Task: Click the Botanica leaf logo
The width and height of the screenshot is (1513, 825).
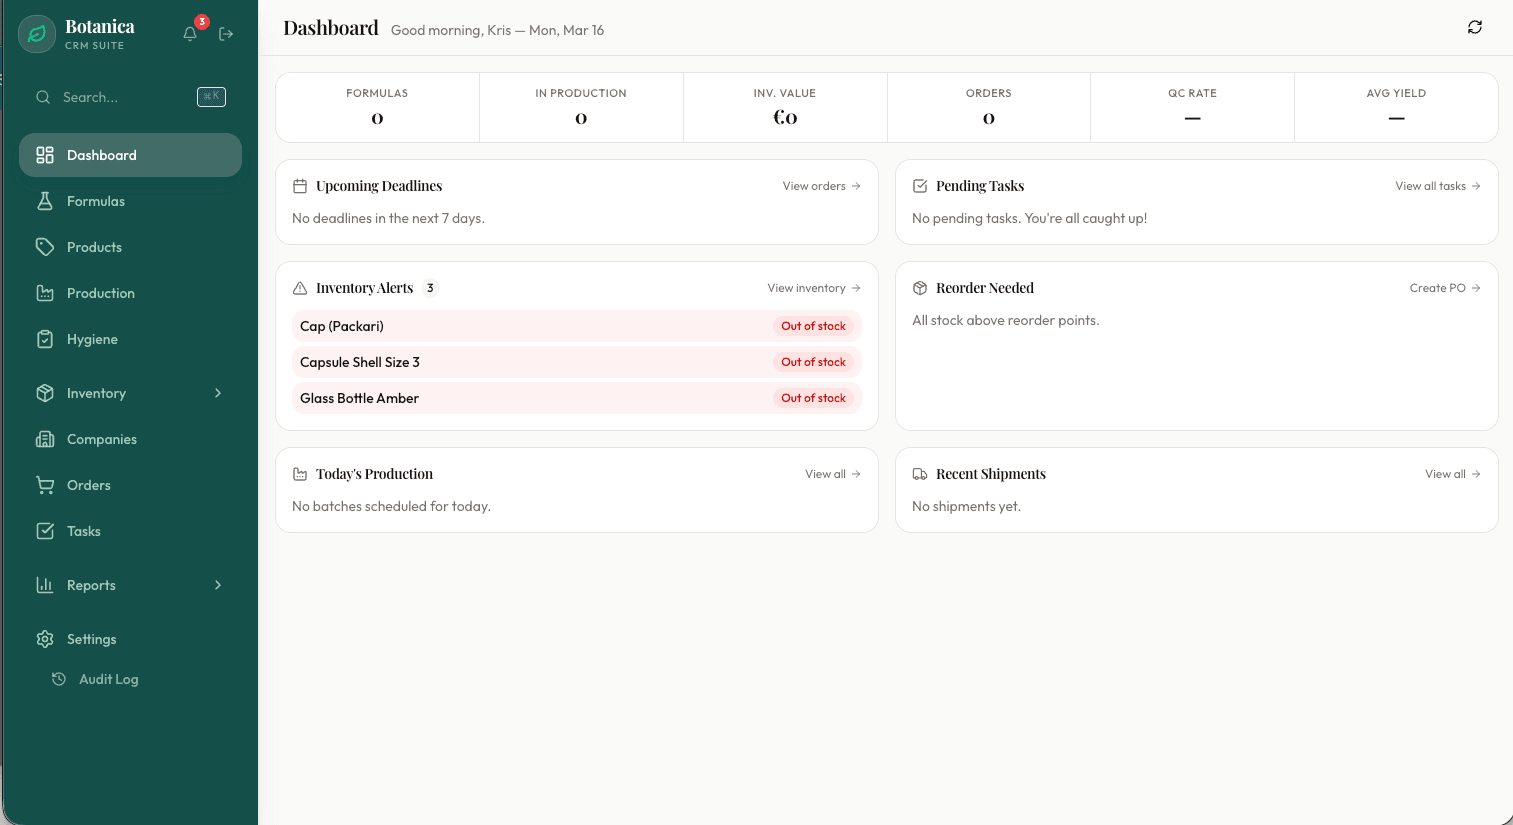Action: (x=37, y=34)
